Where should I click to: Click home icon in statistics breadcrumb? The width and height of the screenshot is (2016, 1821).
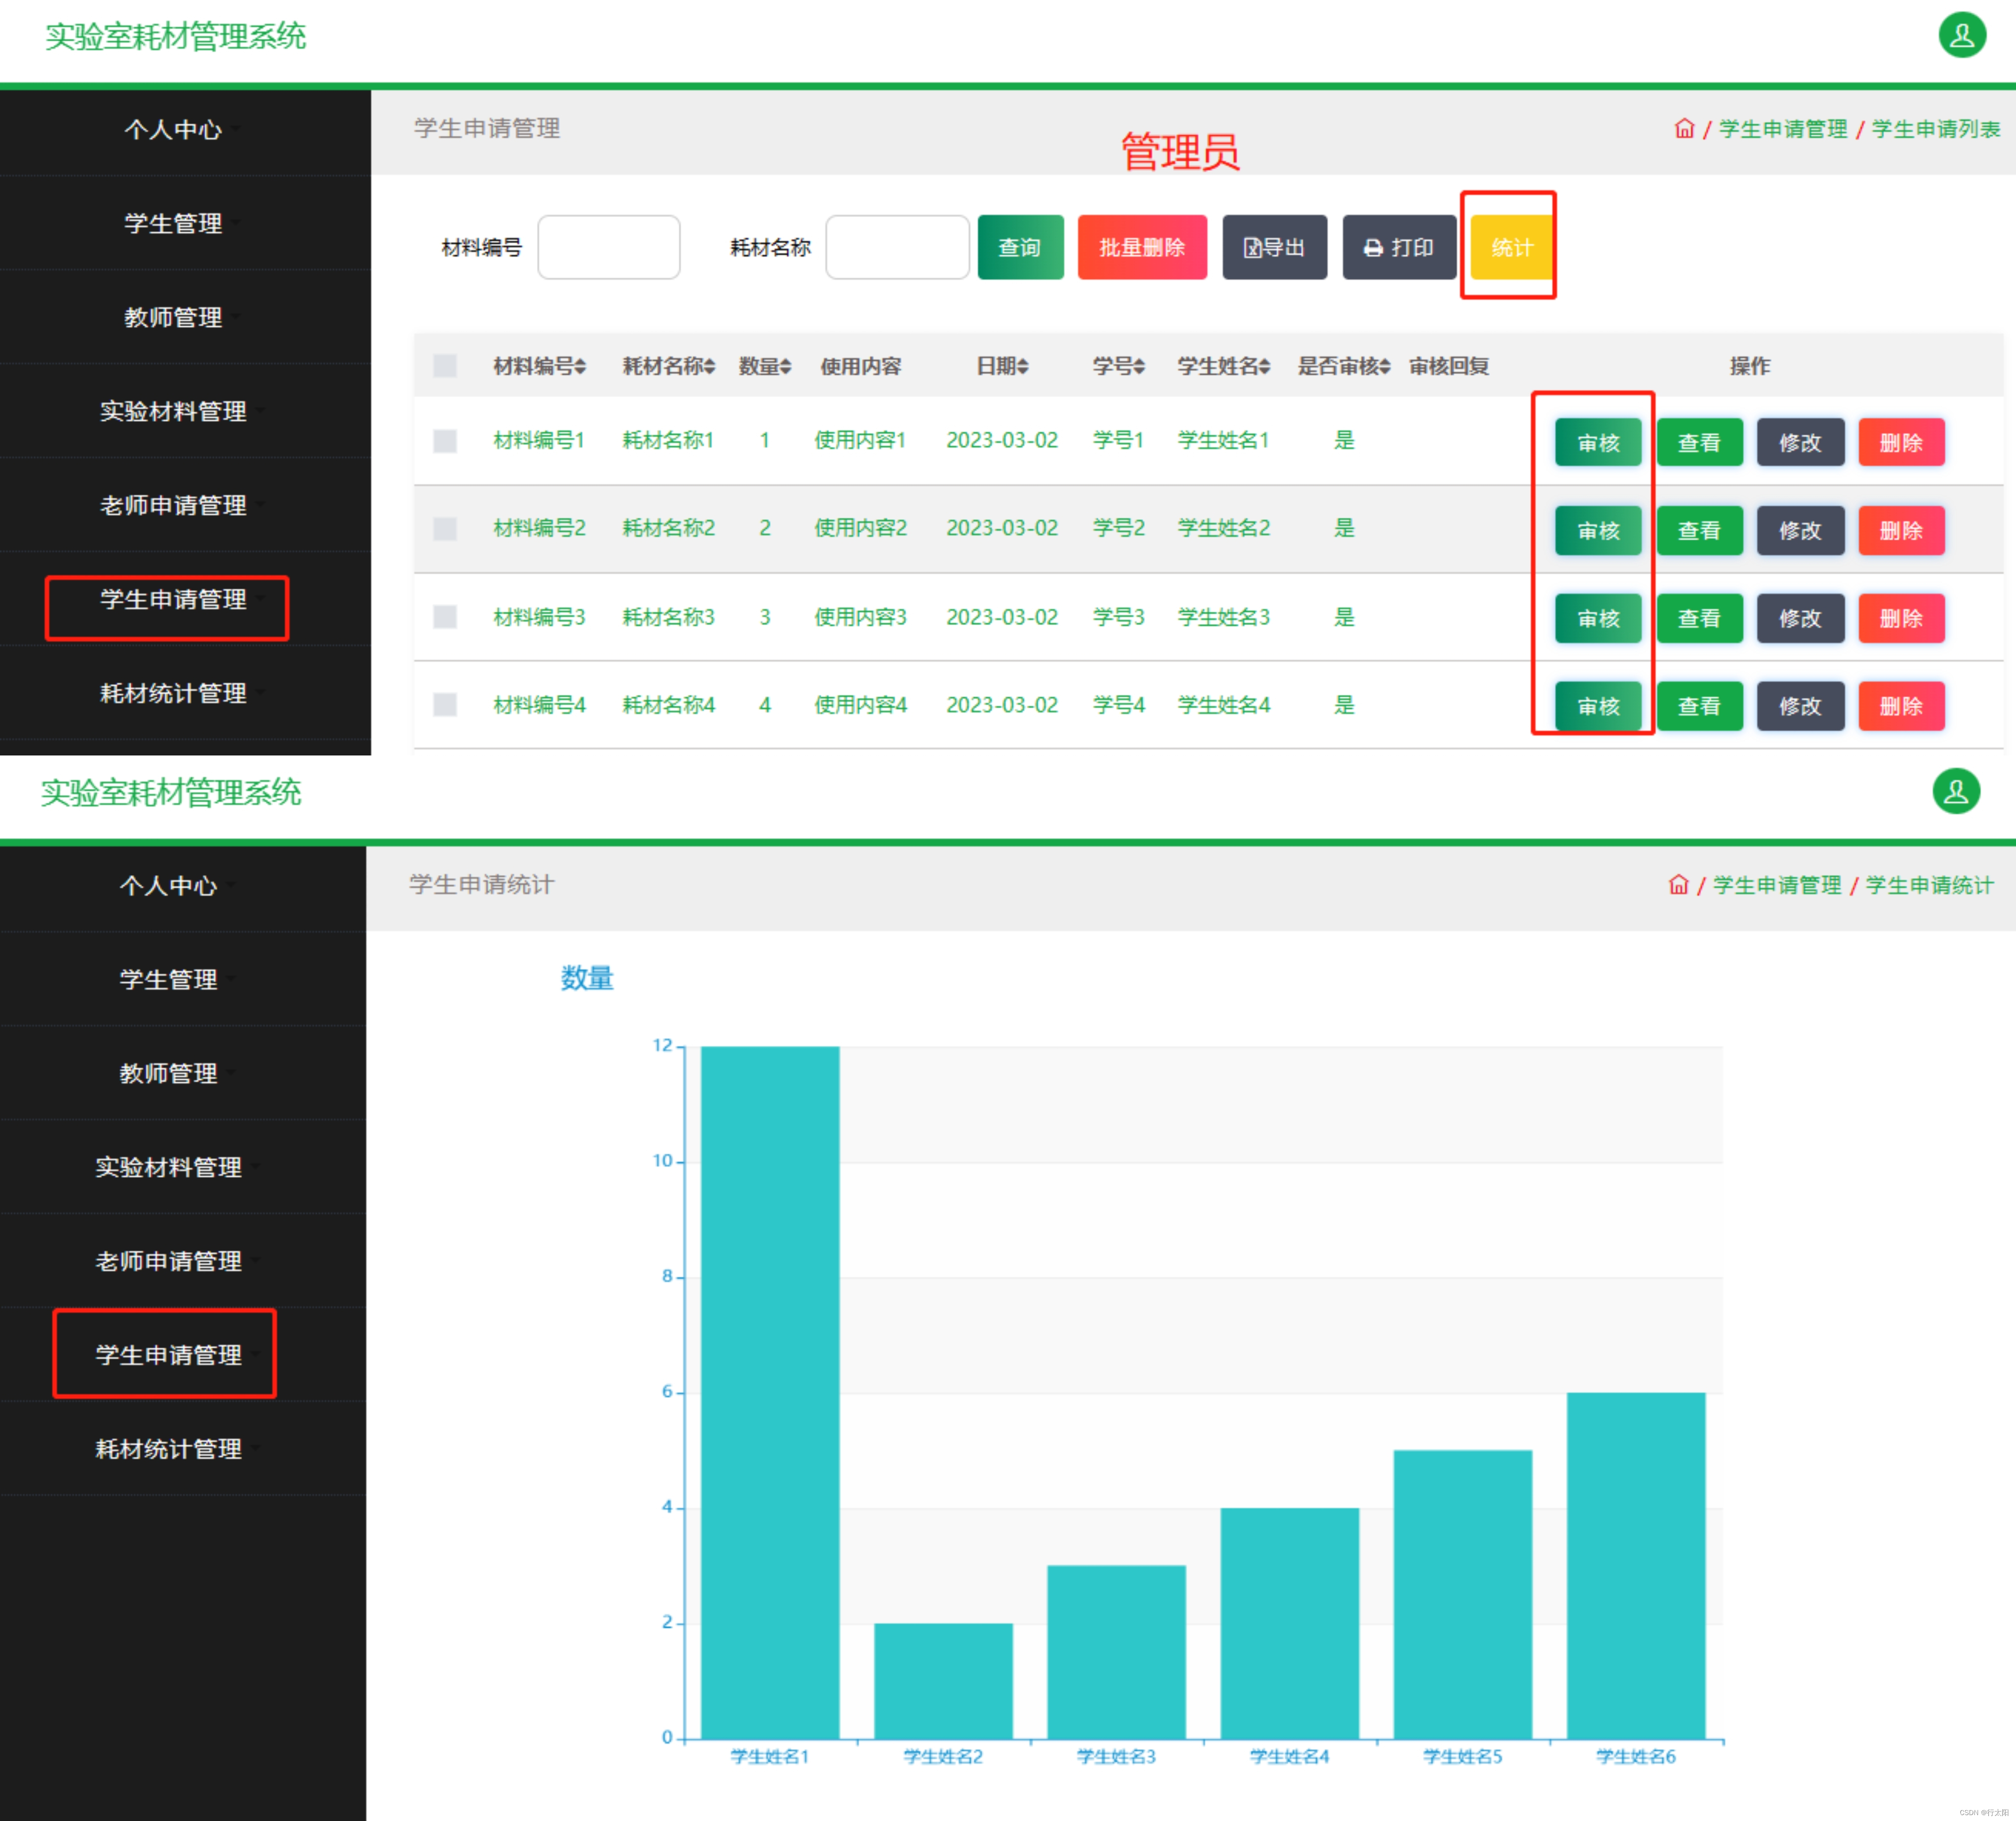coord(1678,885)
